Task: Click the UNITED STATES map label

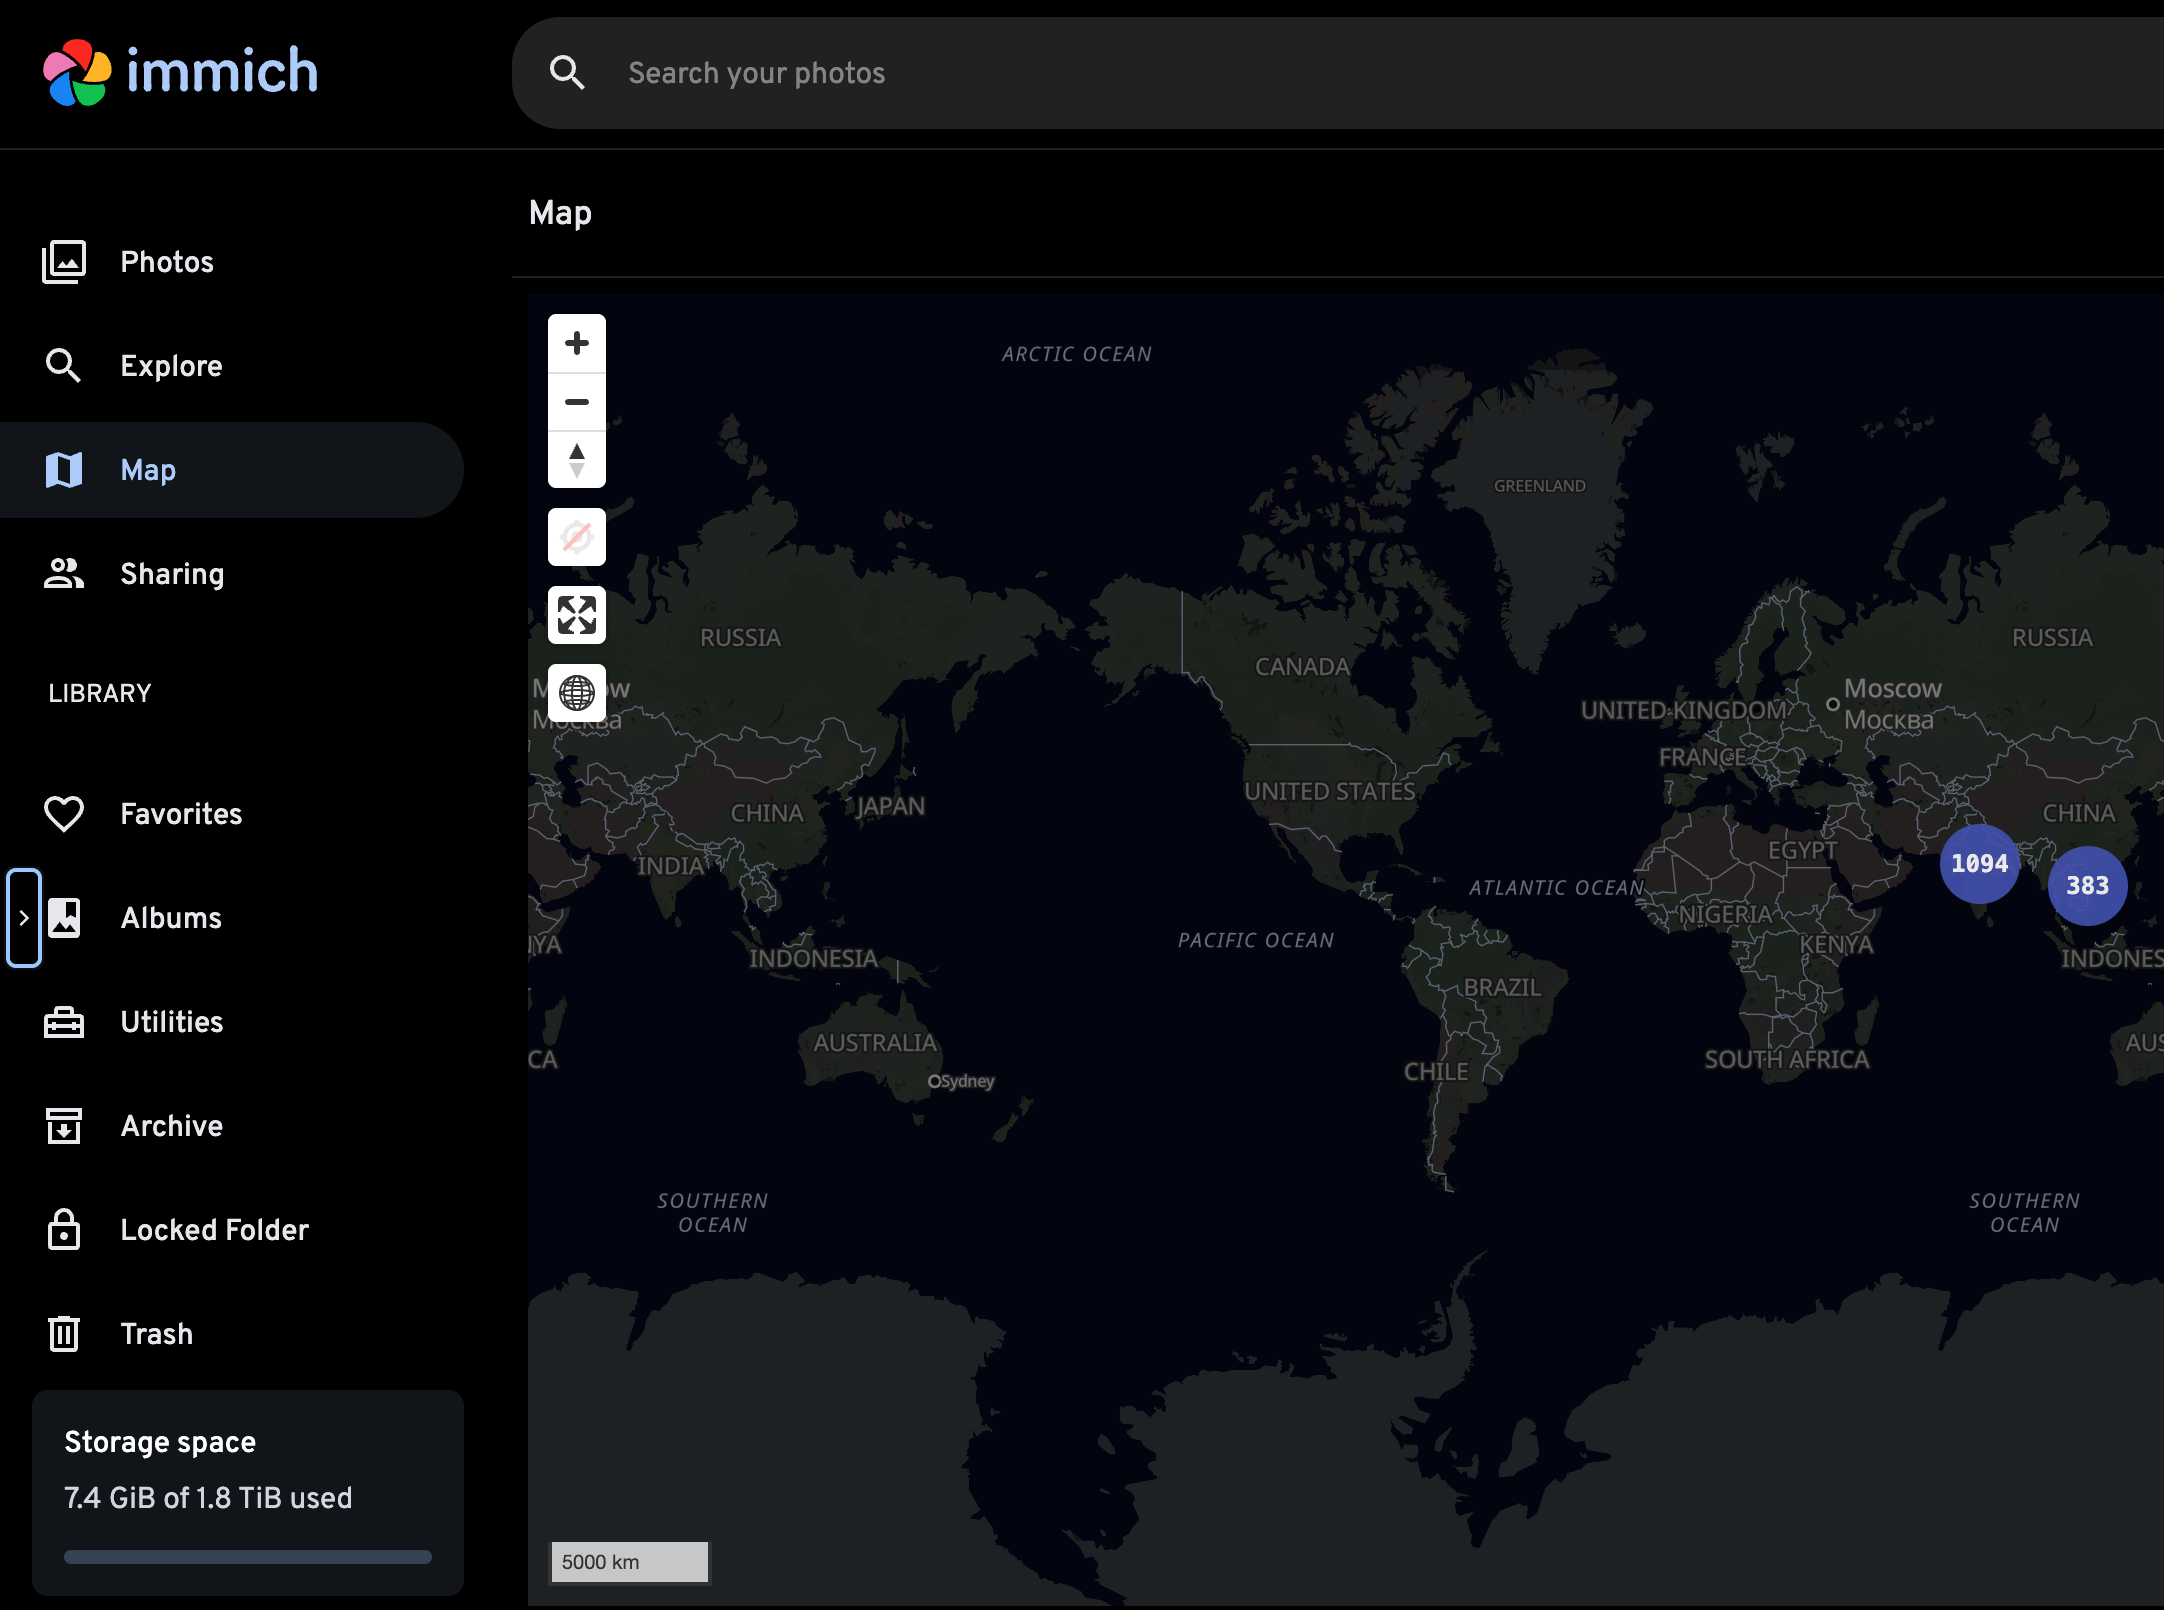Action: (x=1330, y=792)
